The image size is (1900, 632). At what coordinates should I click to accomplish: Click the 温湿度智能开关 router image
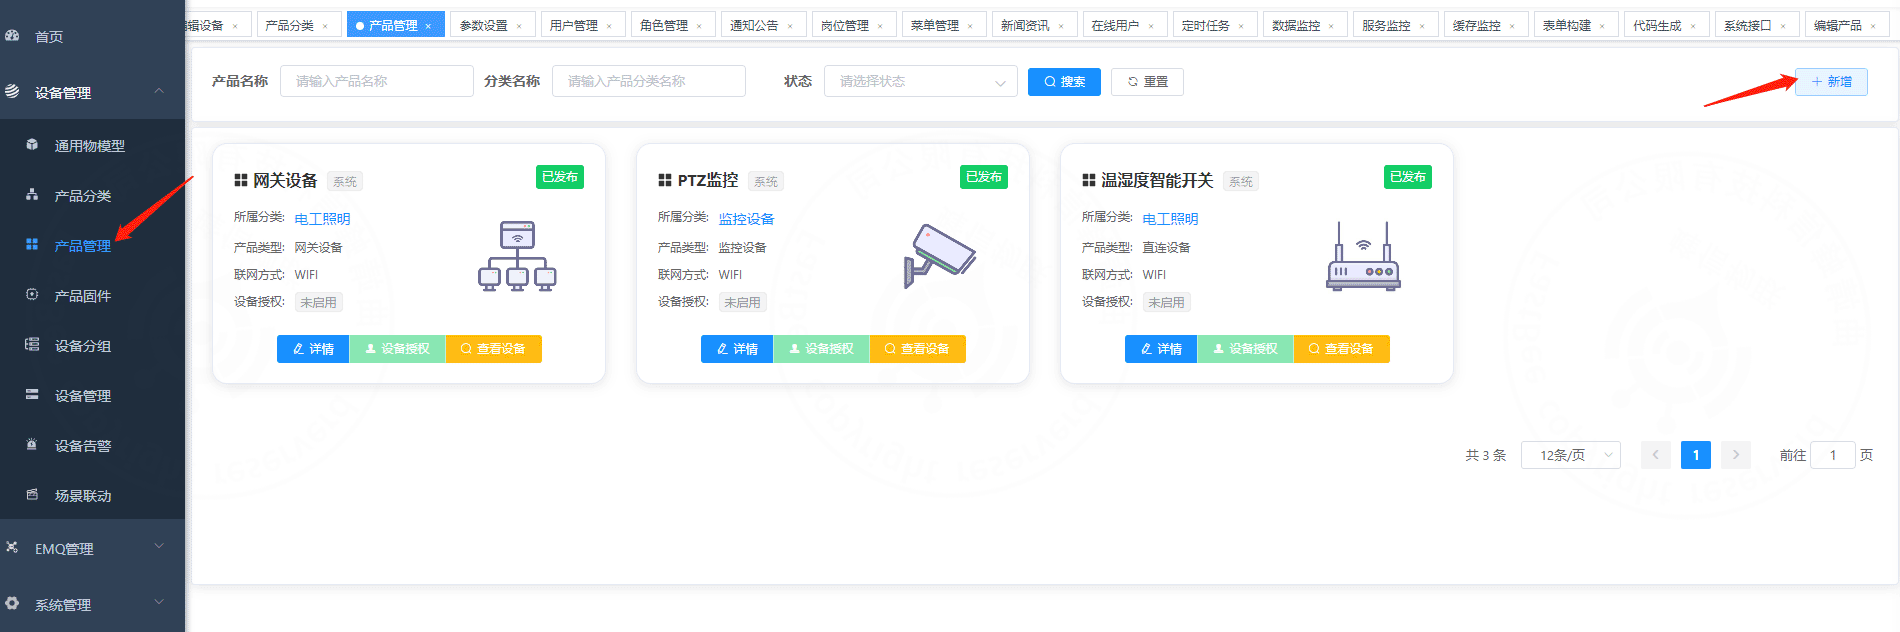coord(1363,256)
